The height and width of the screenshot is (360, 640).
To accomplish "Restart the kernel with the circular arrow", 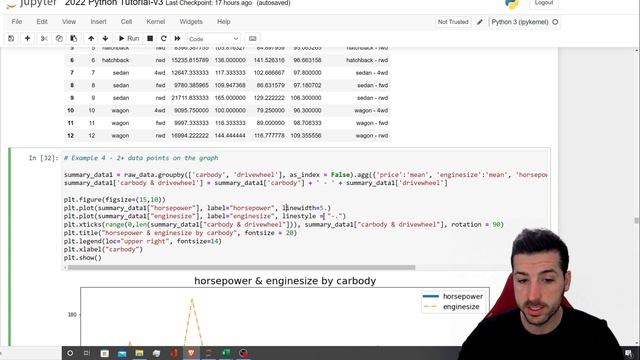I will (x=164, y=38).
